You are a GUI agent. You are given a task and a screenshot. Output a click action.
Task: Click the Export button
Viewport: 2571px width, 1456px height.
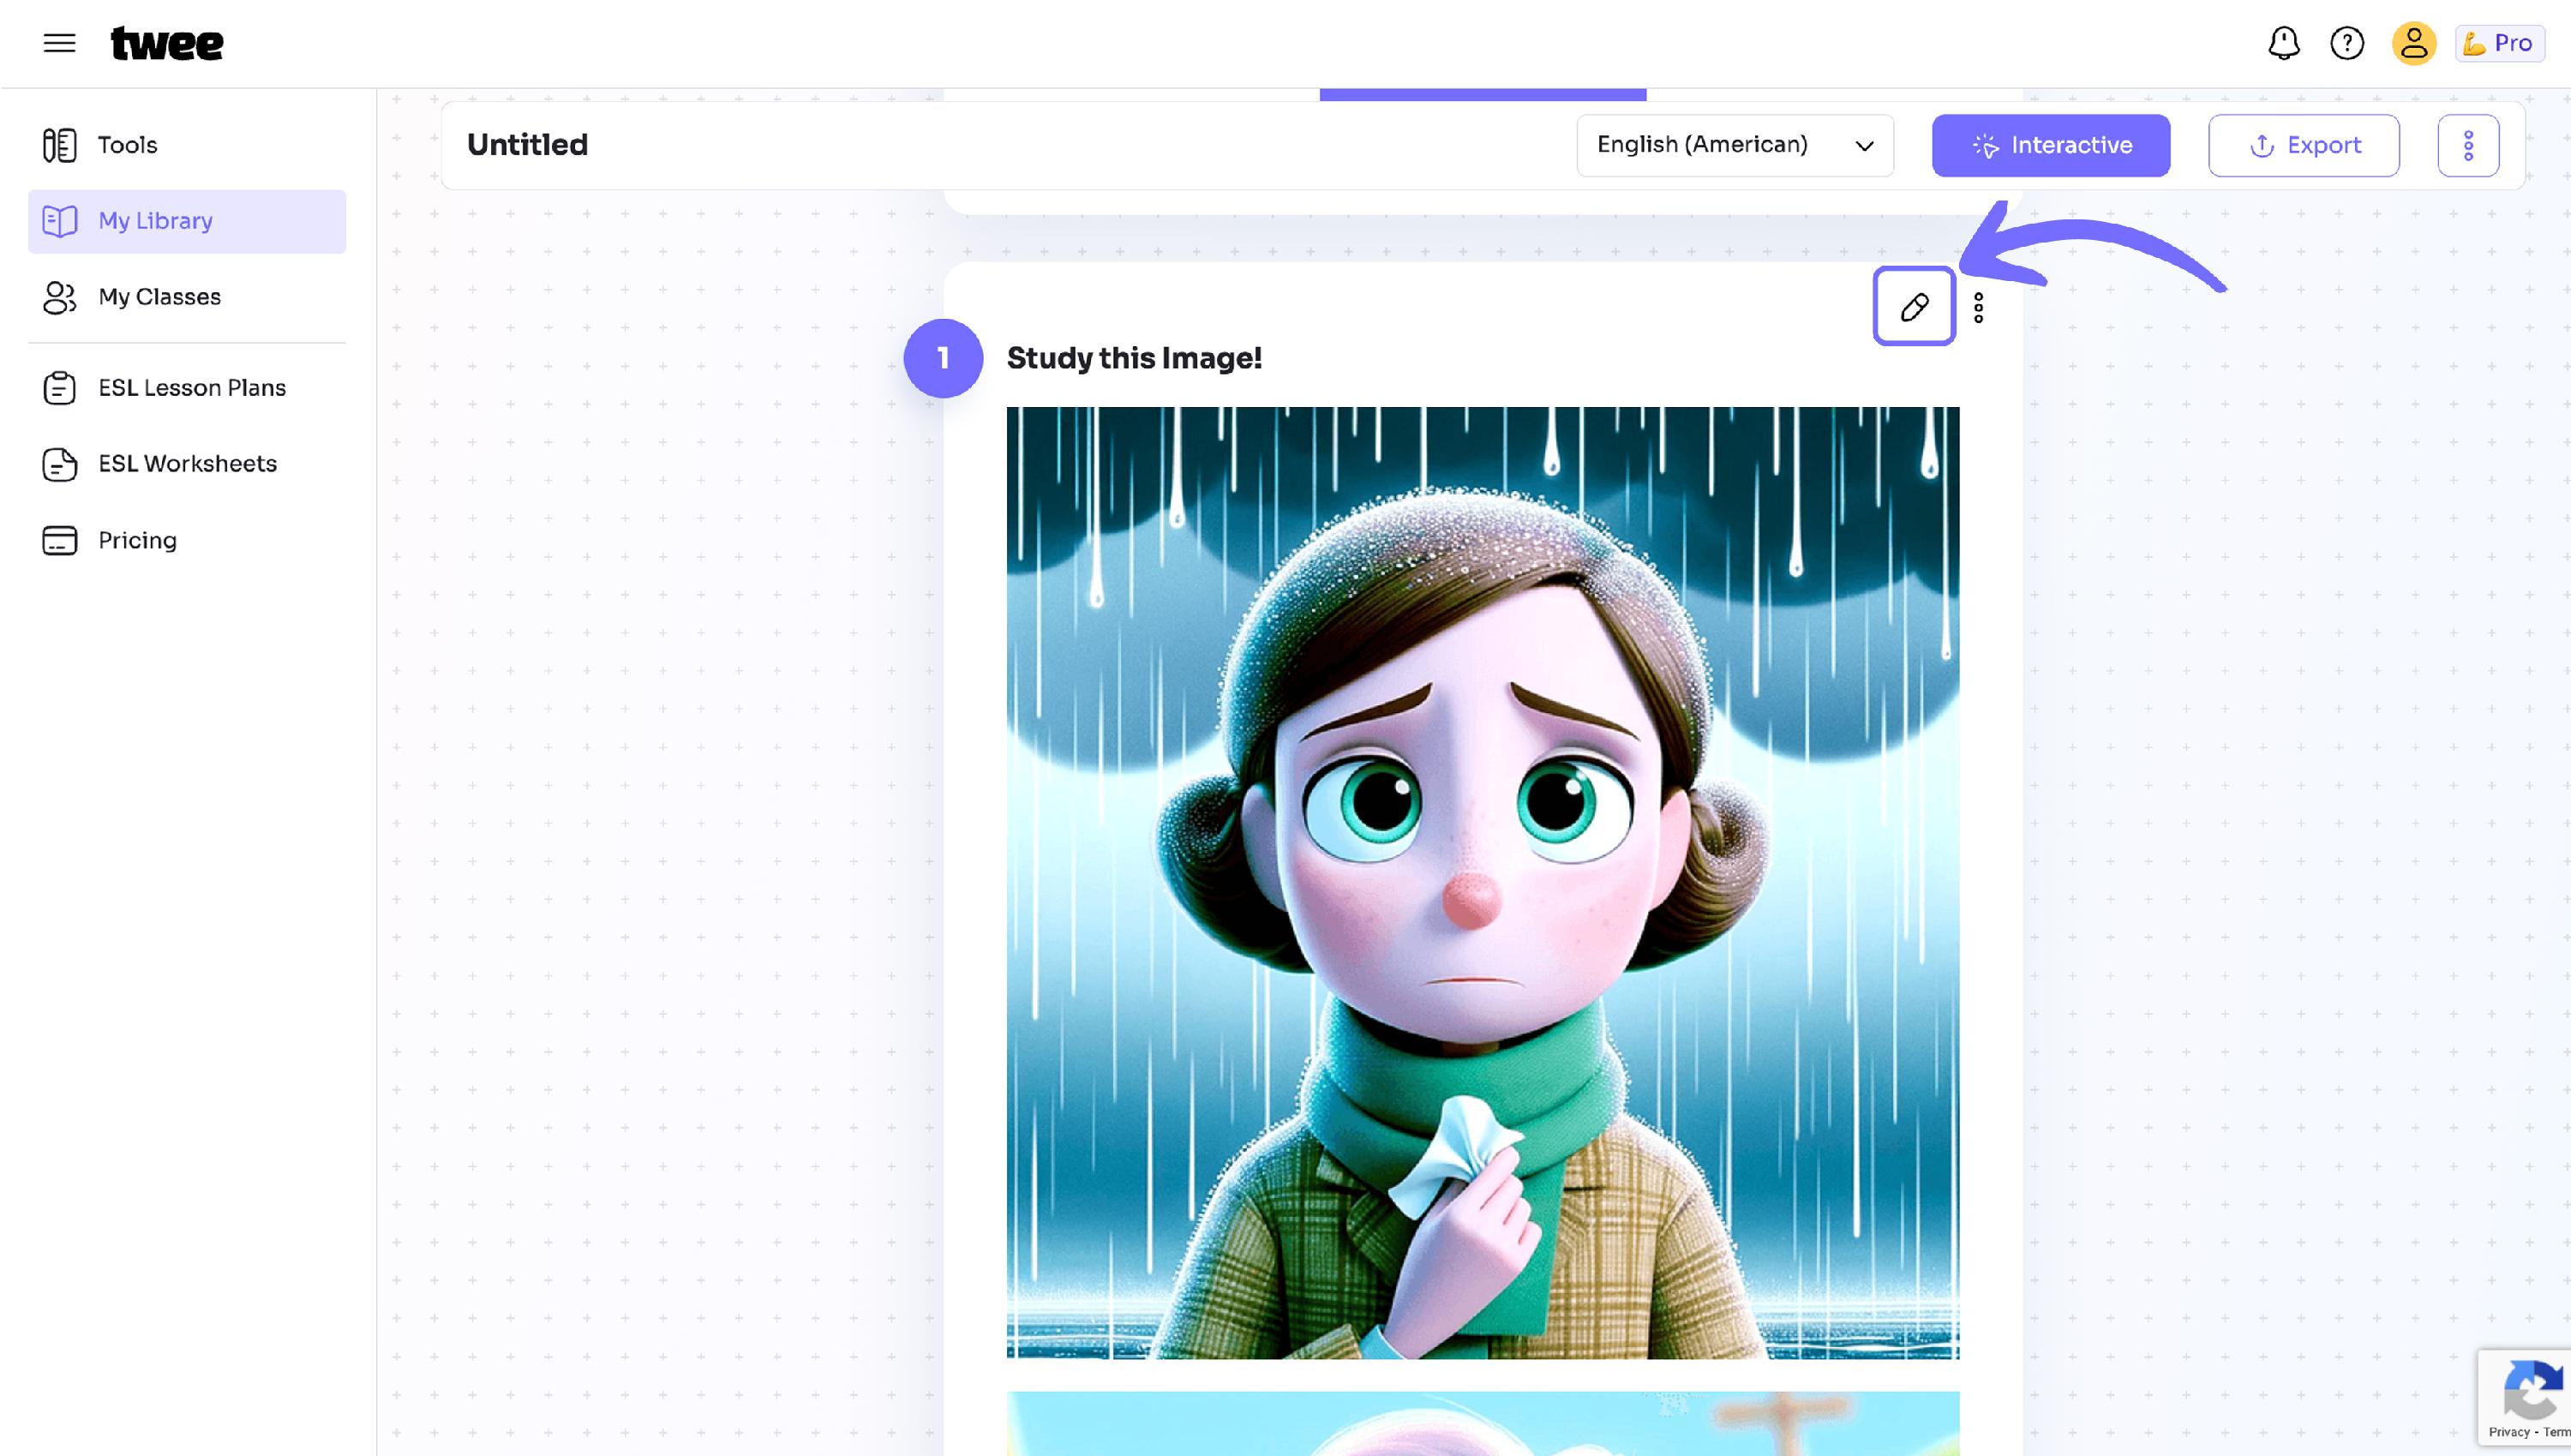(x=2304, y=145)
